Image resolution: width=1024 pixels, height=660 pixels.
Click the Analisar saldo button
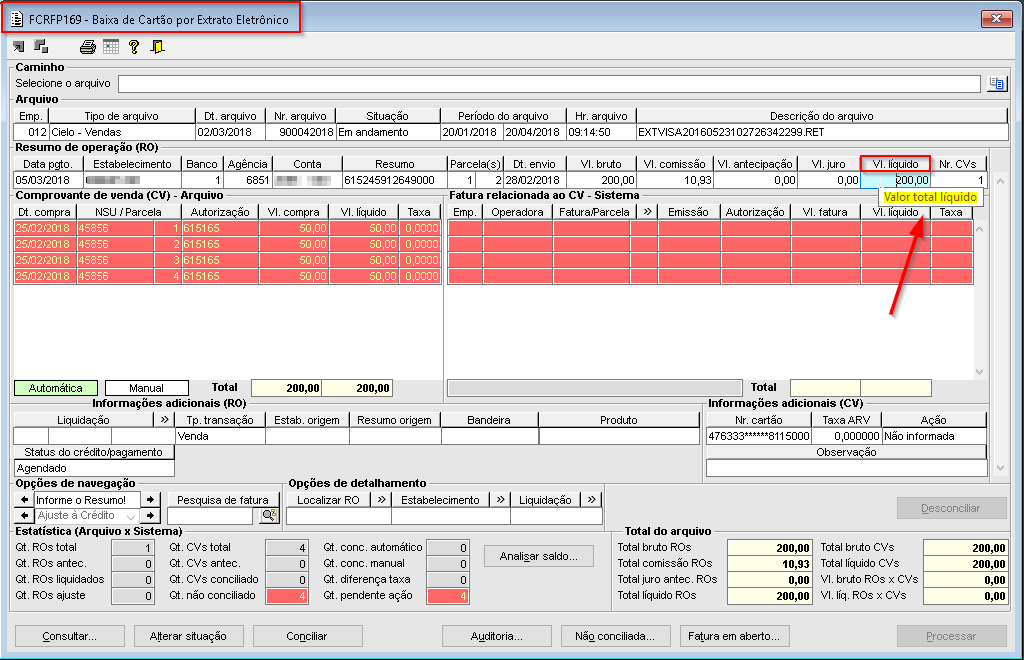pyautogui.click(x=539, y=556)
